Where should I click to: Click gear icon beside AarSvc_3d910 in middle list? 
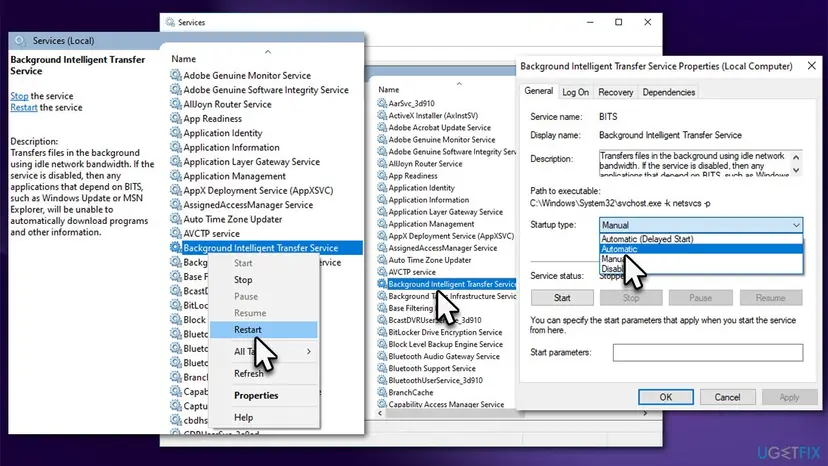click(x=382, y=103)
